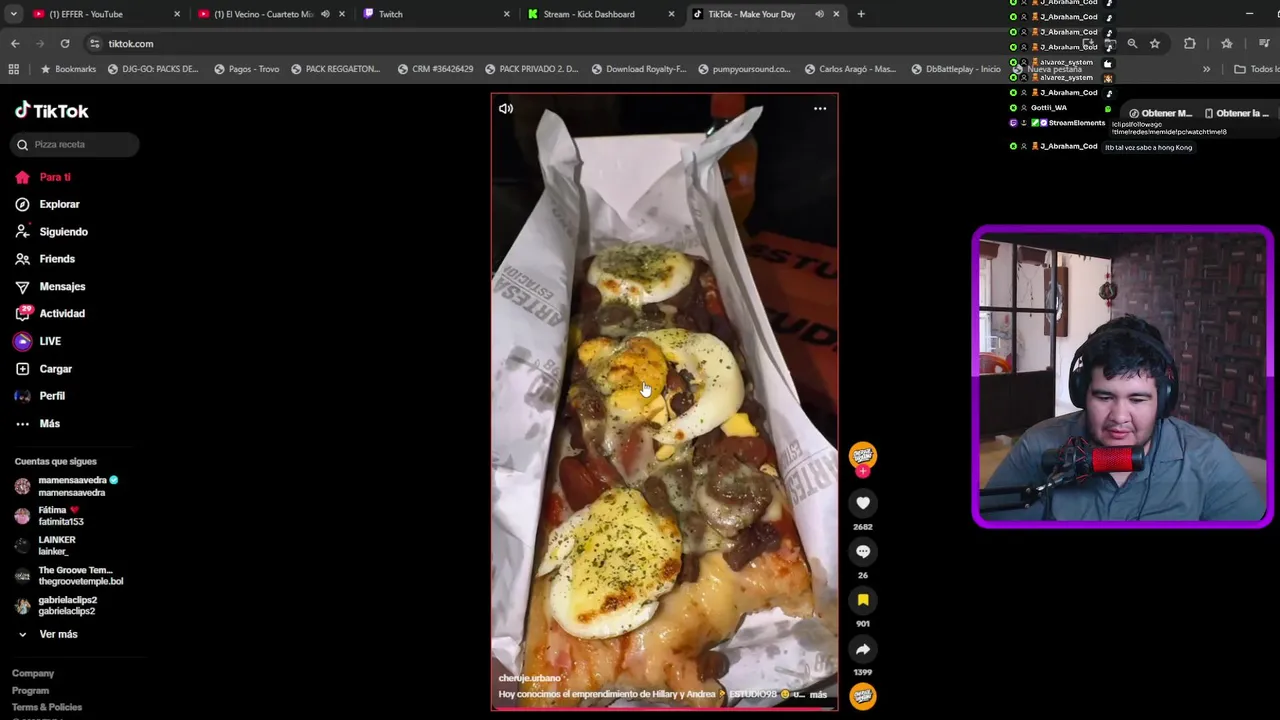Close the EFFER YouTube tab

[x=177, y=14]
